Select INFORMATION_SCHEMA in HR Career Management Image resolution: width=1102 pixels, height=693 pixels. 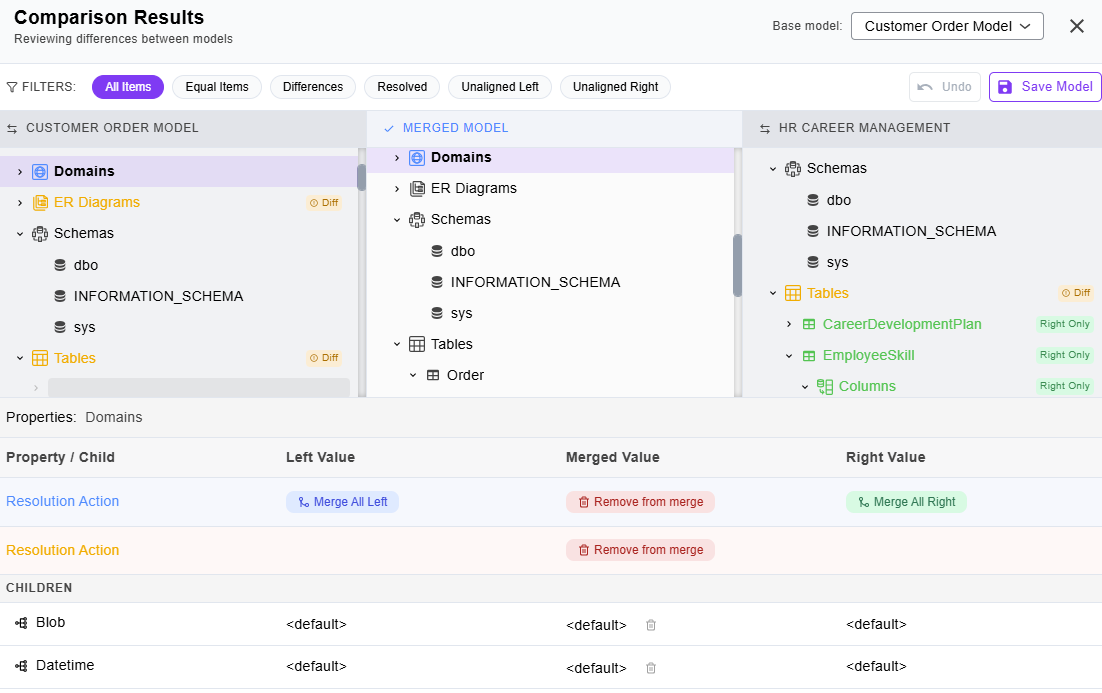[x=911, y=231]
